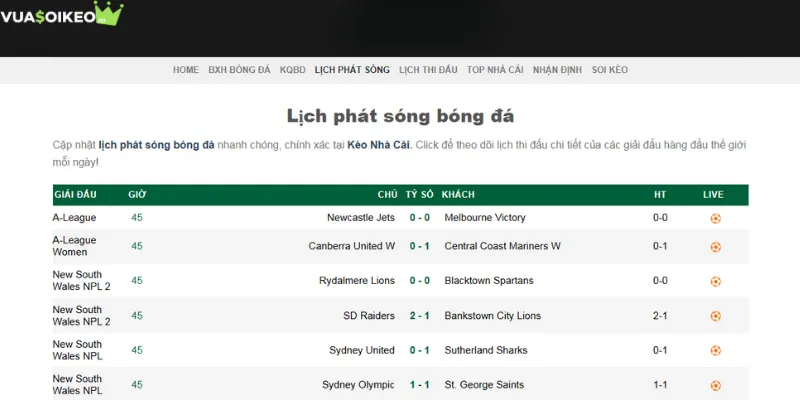800x400 pixels.
Task: Open live icon for Rydalmere Lions match
Action: tap(715, 281)
